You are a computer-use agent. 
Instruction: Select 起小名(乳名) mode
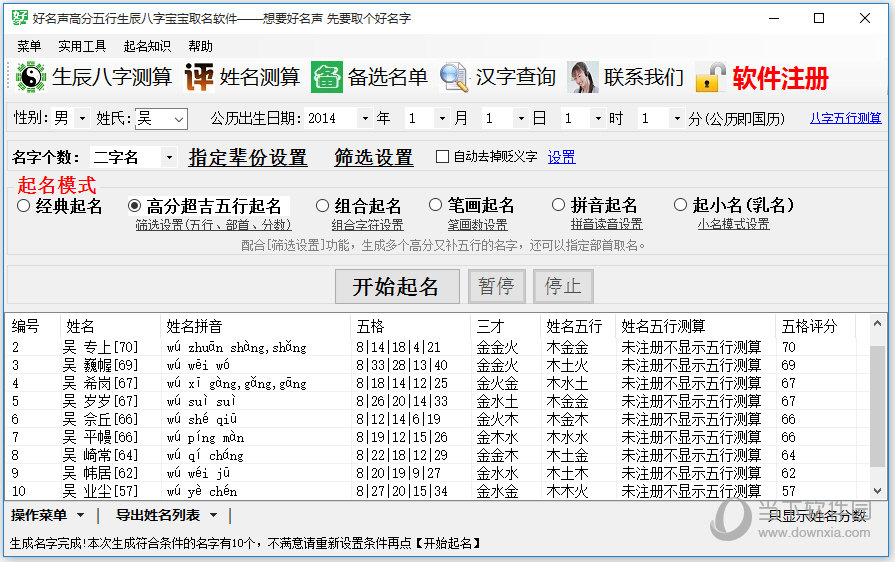680,204
